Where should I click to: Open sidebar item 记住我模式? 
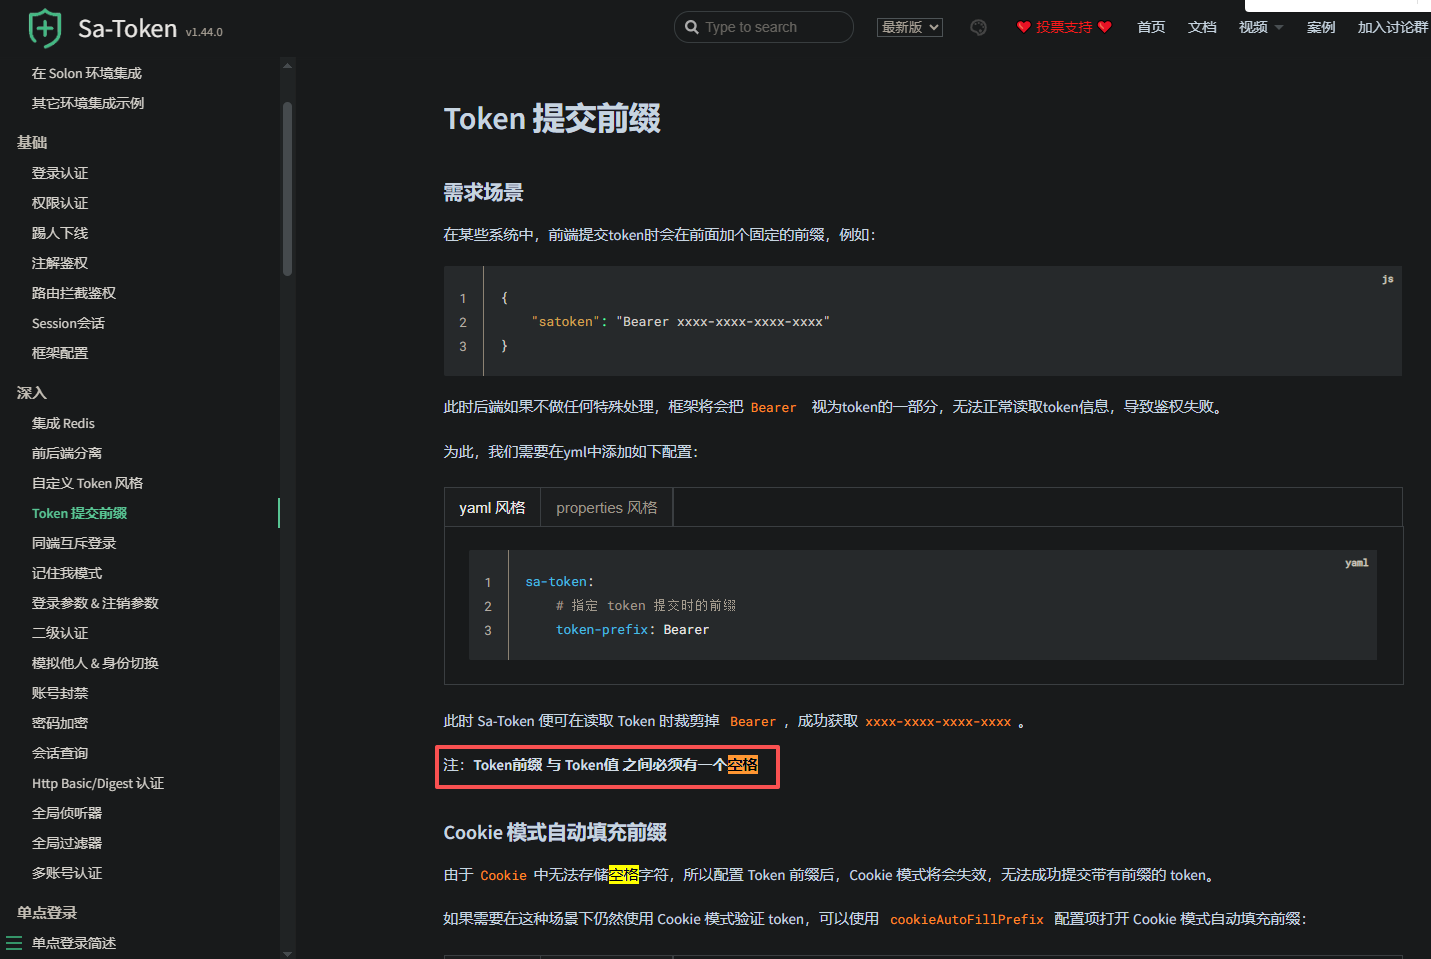(67, 573)
